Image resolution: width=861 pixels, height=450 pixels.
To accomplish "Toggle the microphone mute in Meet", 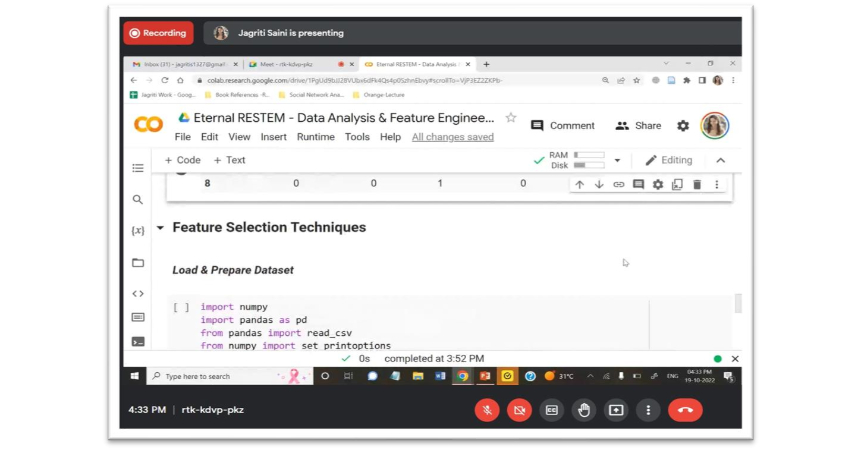I will 487,410.
